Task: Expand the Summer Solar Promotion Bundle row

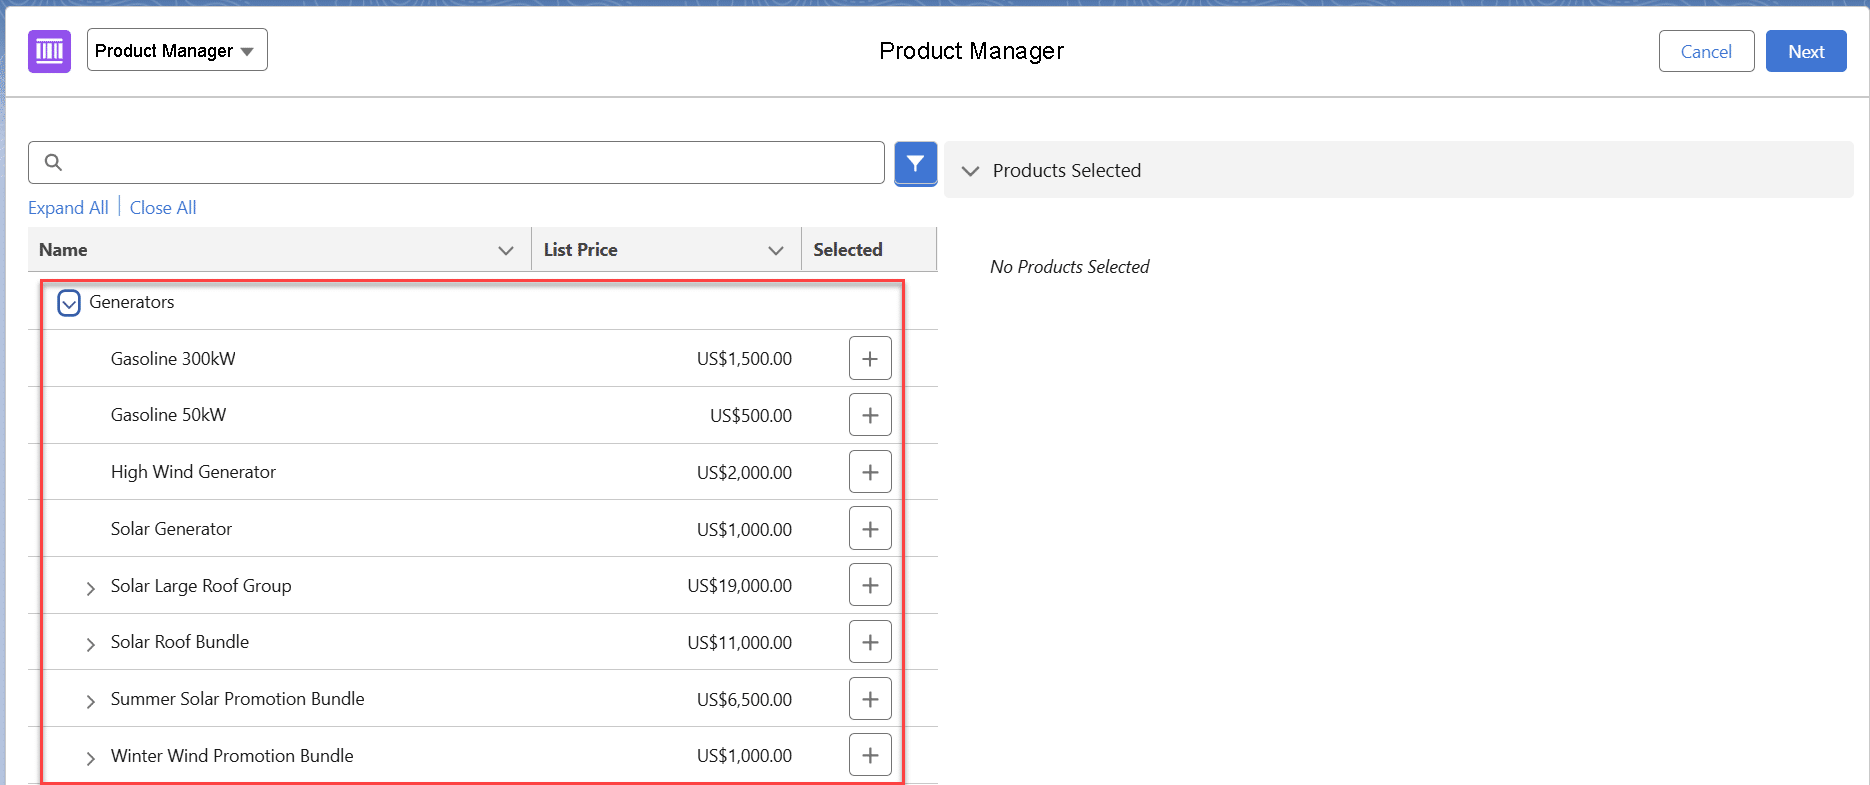Action: click(x=91, y=701)
